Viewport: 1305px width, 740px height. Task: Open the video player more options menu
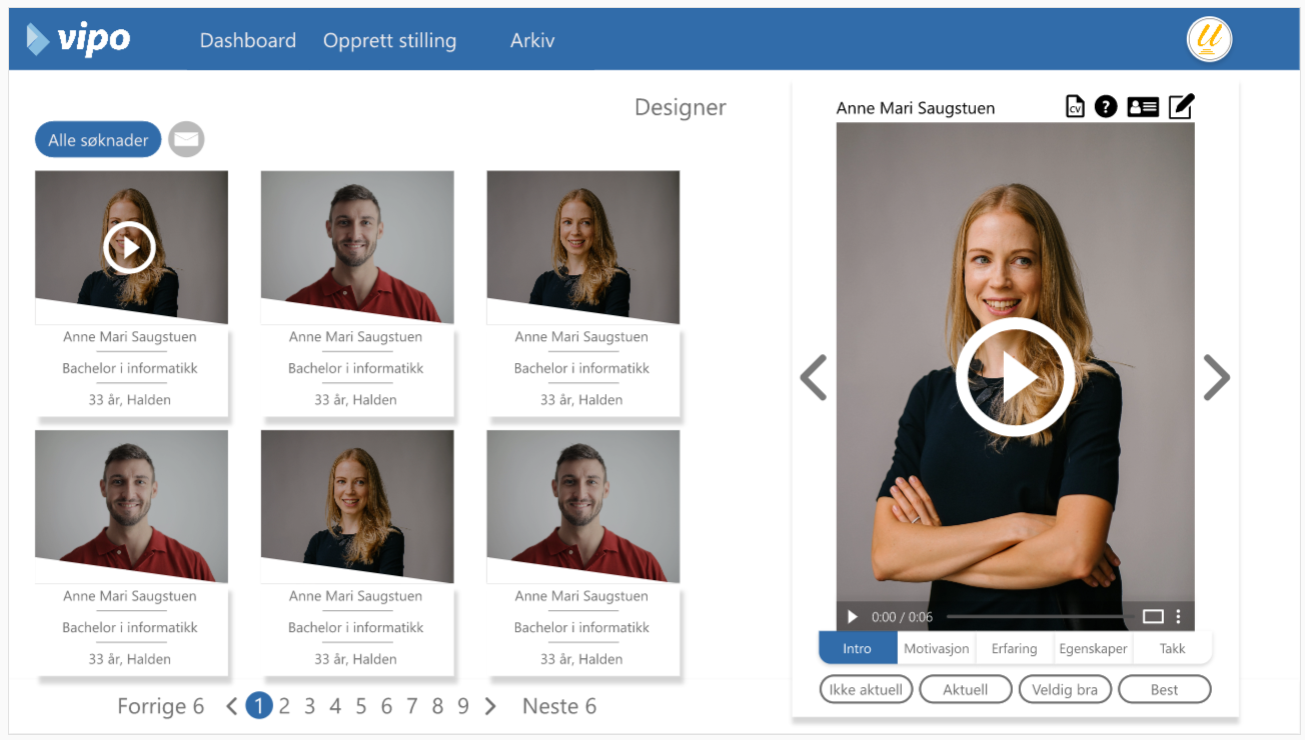point(1178,617)
